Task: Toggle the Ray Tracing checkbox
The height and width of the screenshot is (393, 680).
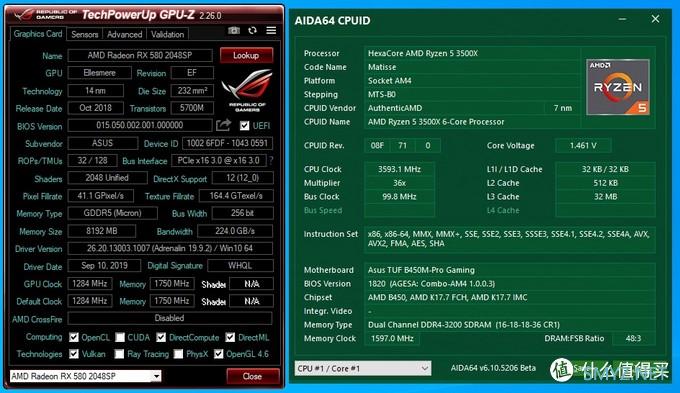Action: 120,354
